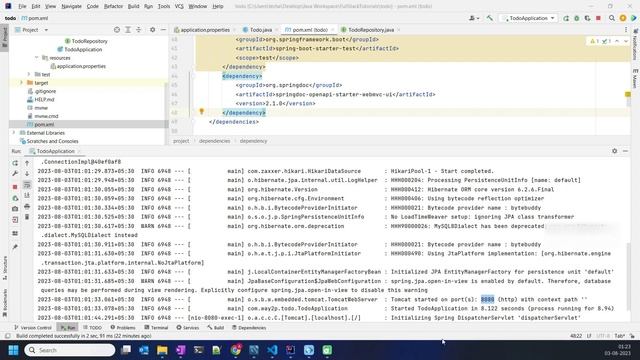Open the Navigate menu
Image resolution: width=640 pixels, height=360 pixels.
tap(71, 6)
